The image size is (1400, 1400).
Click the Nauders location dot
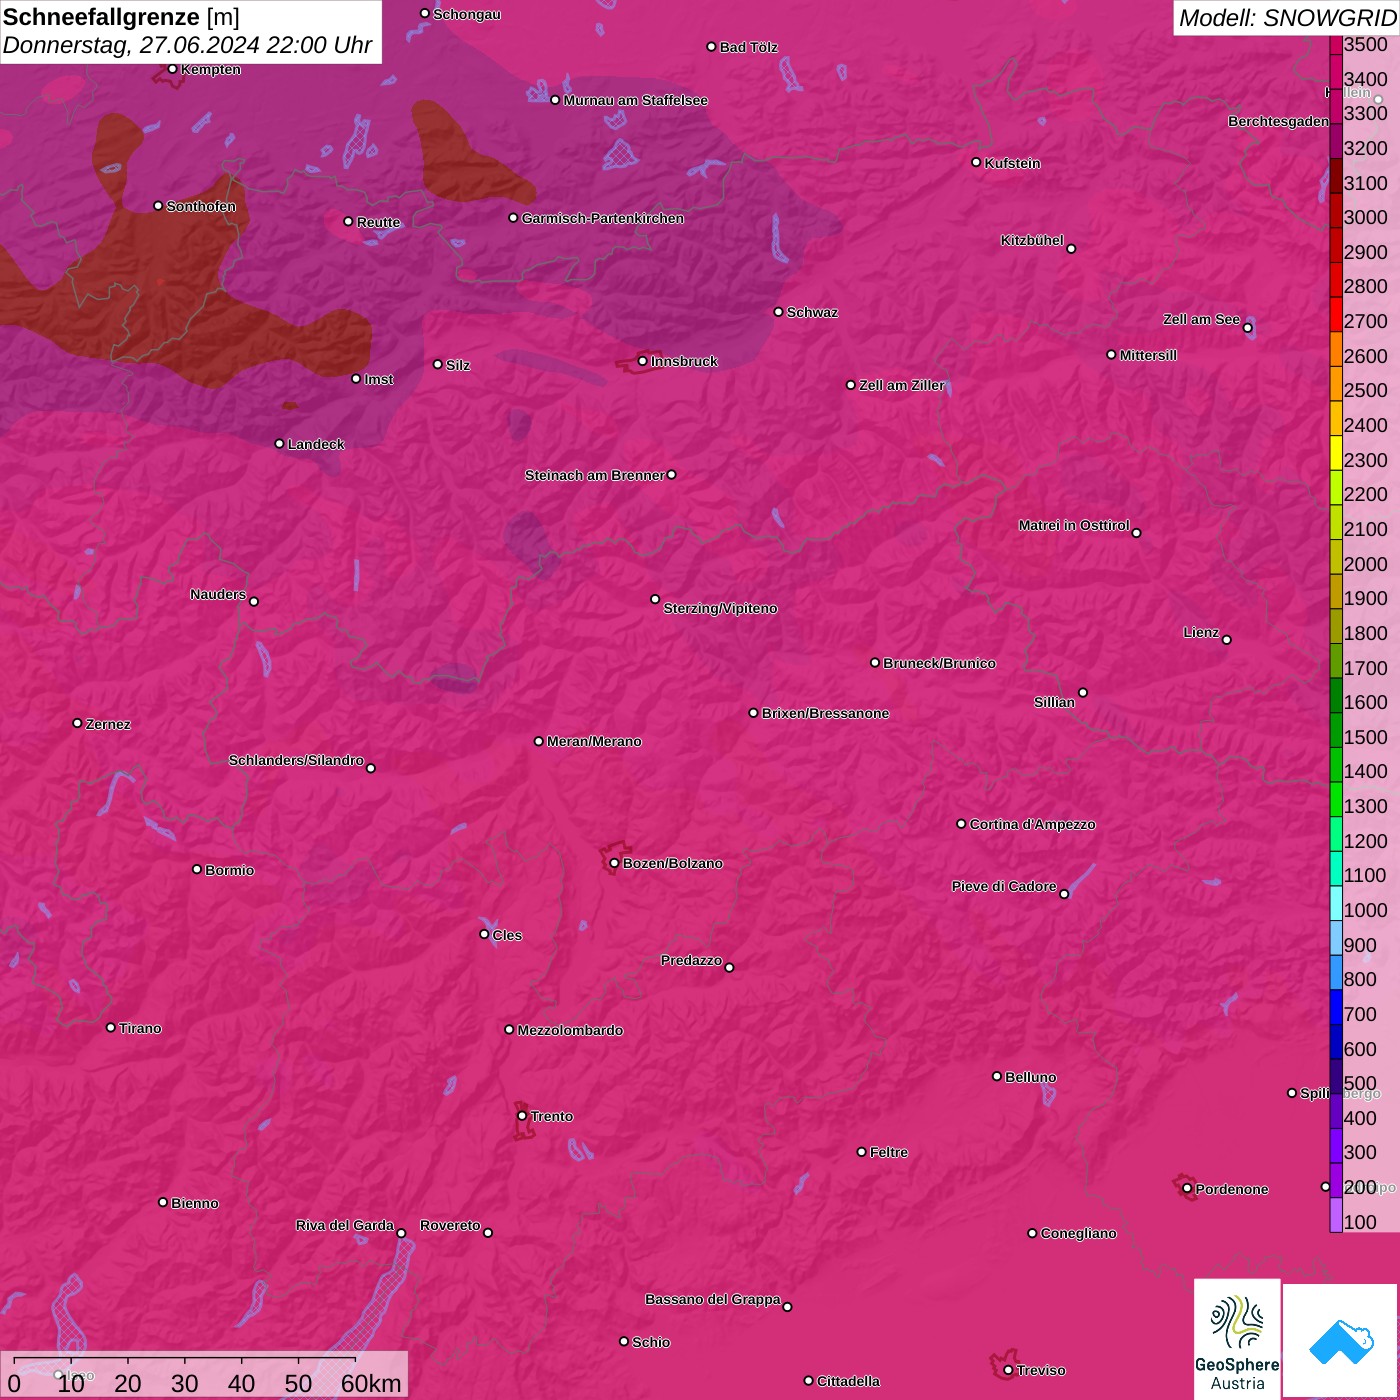click(x=254, y=602)
